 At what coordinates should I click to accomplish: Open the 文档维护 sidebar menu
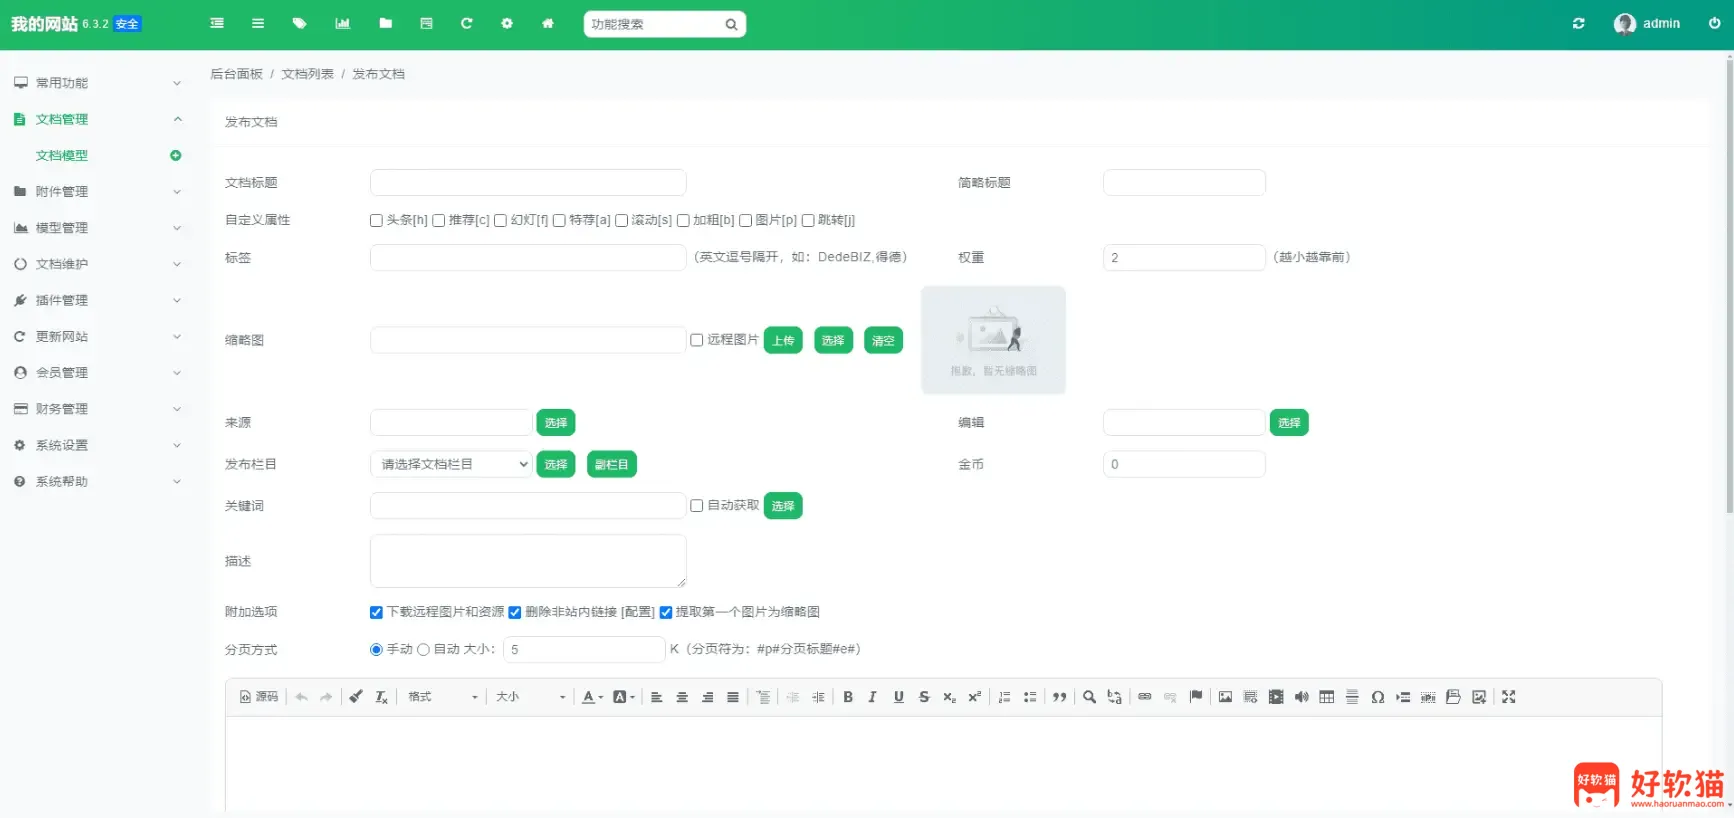(x=98, y=264)
